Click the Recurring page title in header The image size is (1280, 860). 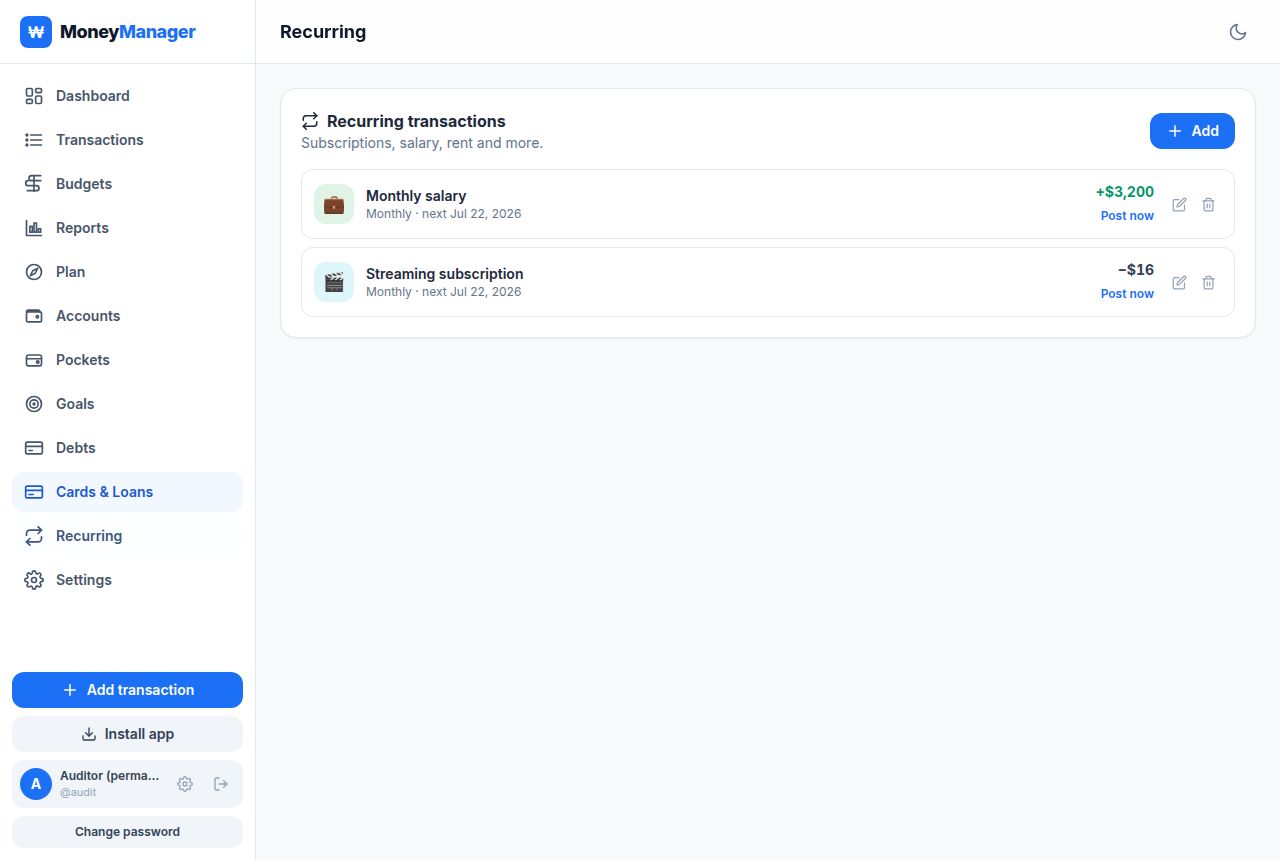point(323,32)
